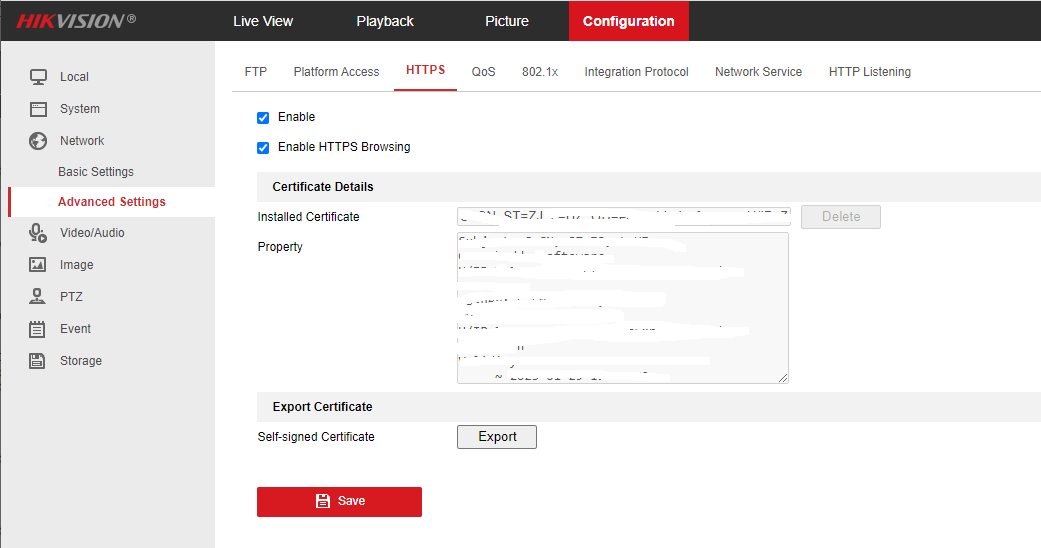Click the Local monitor icon in sidebar
This screenshot has width=1041, height=548.
(38, 77)
